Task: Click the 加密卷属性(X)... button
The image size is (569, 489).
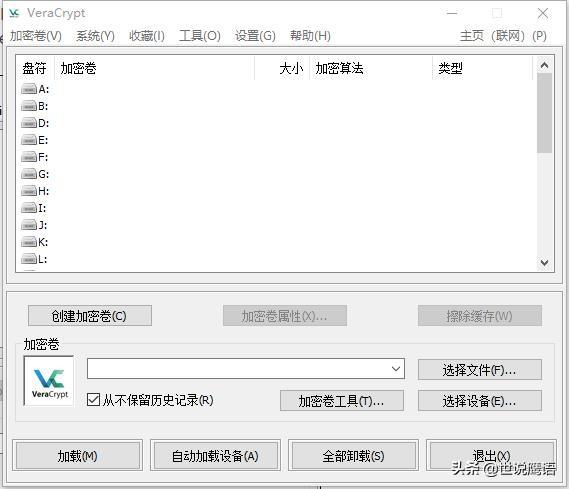Action: click(x=284, y=316)
